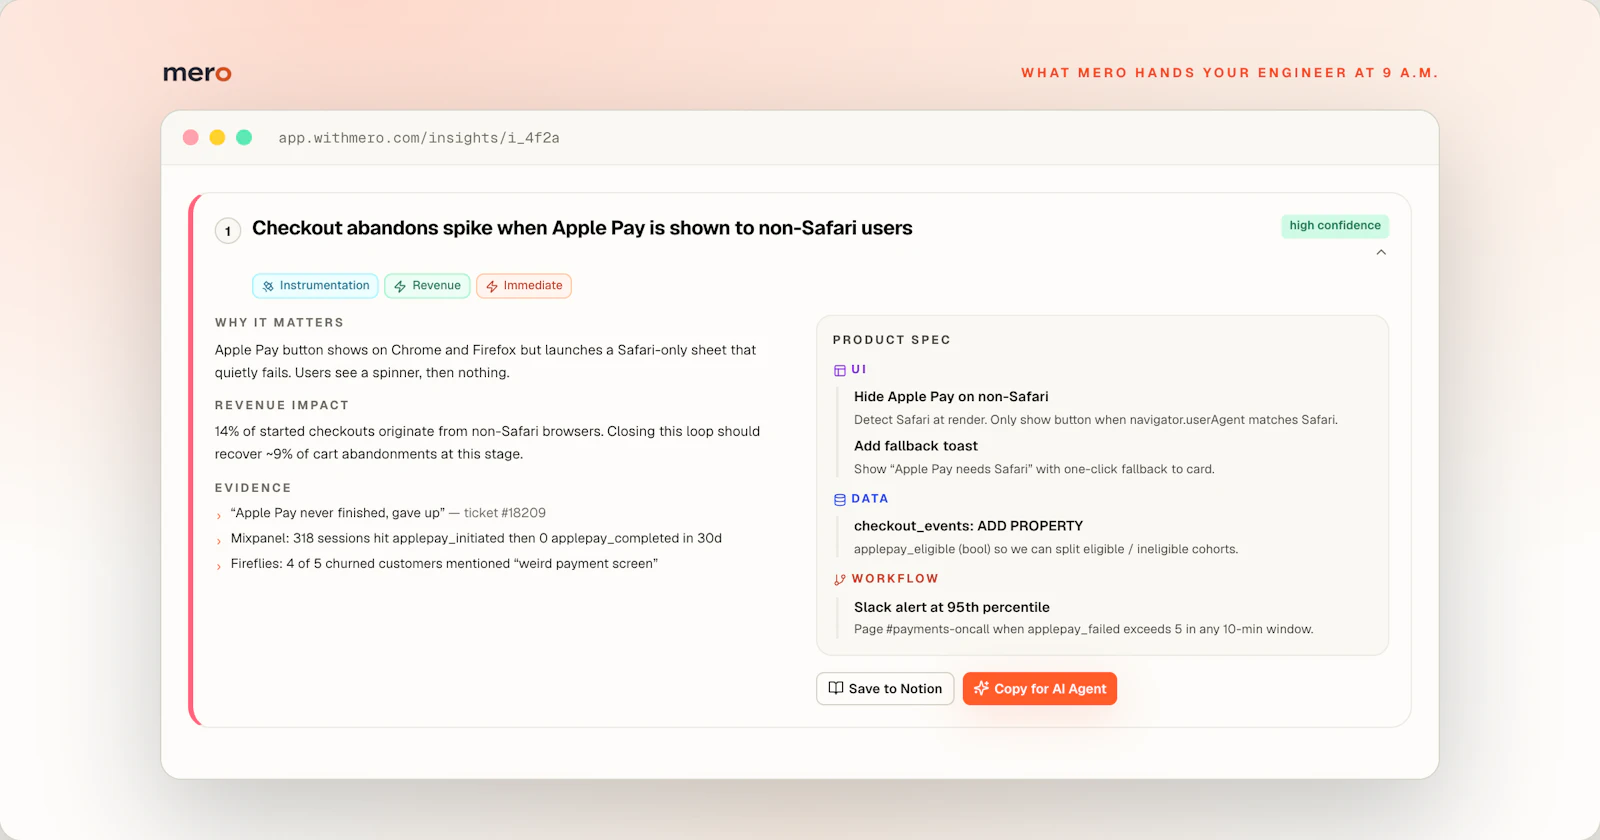1600x840 pixels.
Task: Click the bullet arrow beside the Apple Pay quote
Action: [x=219, y=516]
